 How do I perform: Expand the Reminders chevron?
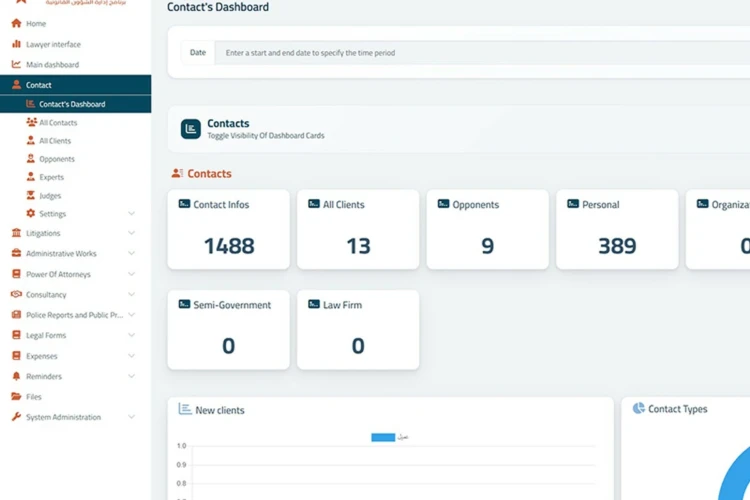tap(131, 376)
